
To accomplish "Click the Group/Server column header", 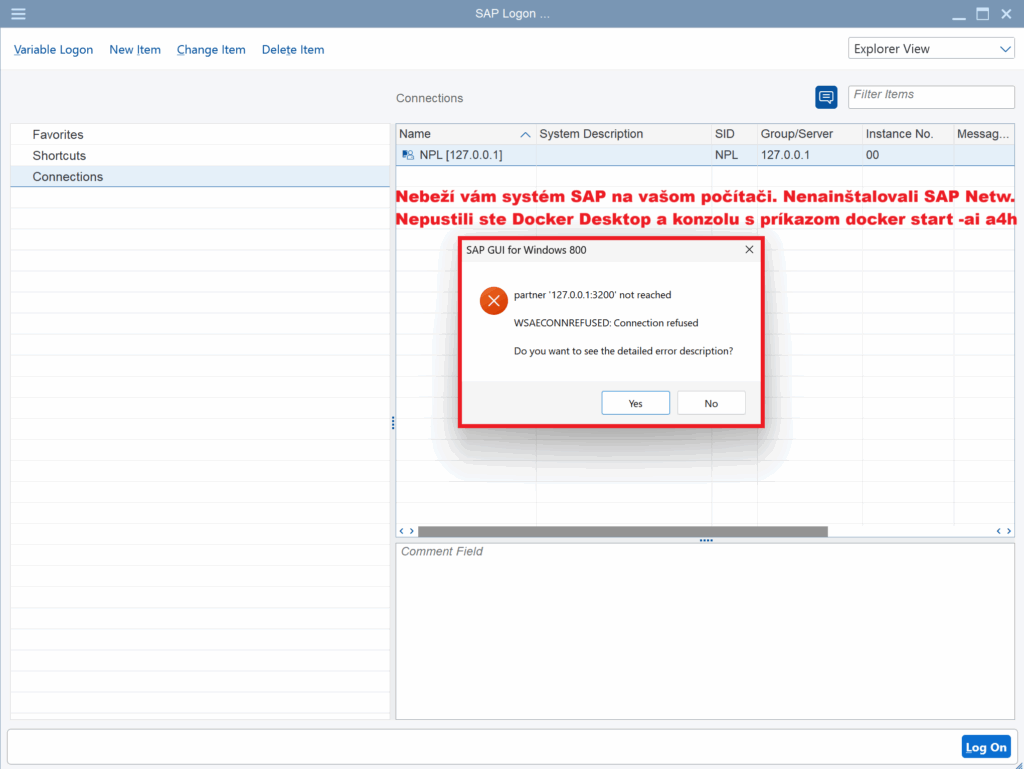I will tap(810, 134).
